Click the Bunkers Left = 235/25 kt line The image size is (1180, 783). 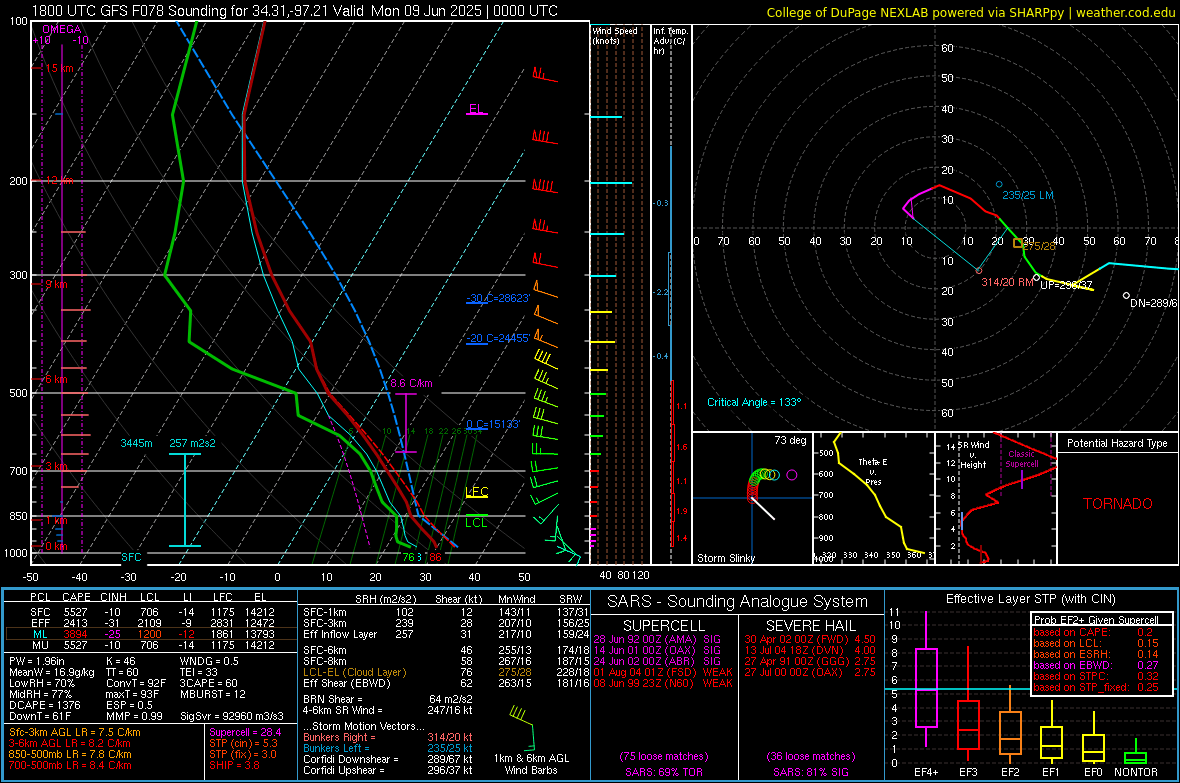[x=388, y=748]
